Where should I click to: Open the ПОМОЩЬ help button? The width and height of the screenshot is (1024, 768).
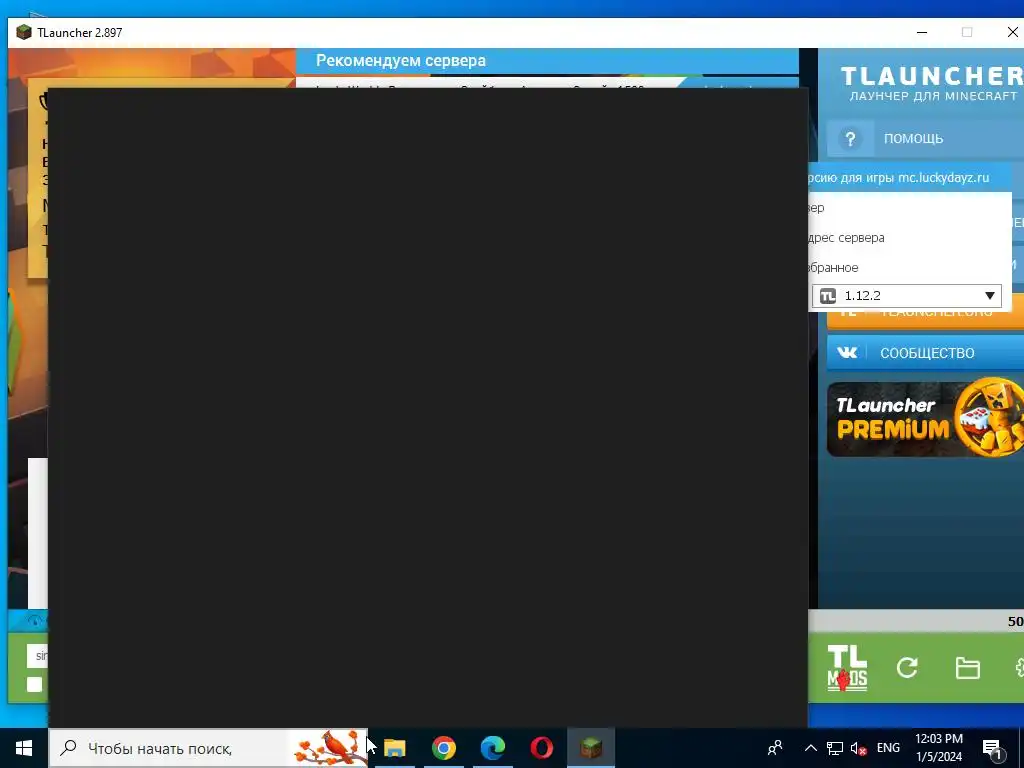(x=925, y=138)
